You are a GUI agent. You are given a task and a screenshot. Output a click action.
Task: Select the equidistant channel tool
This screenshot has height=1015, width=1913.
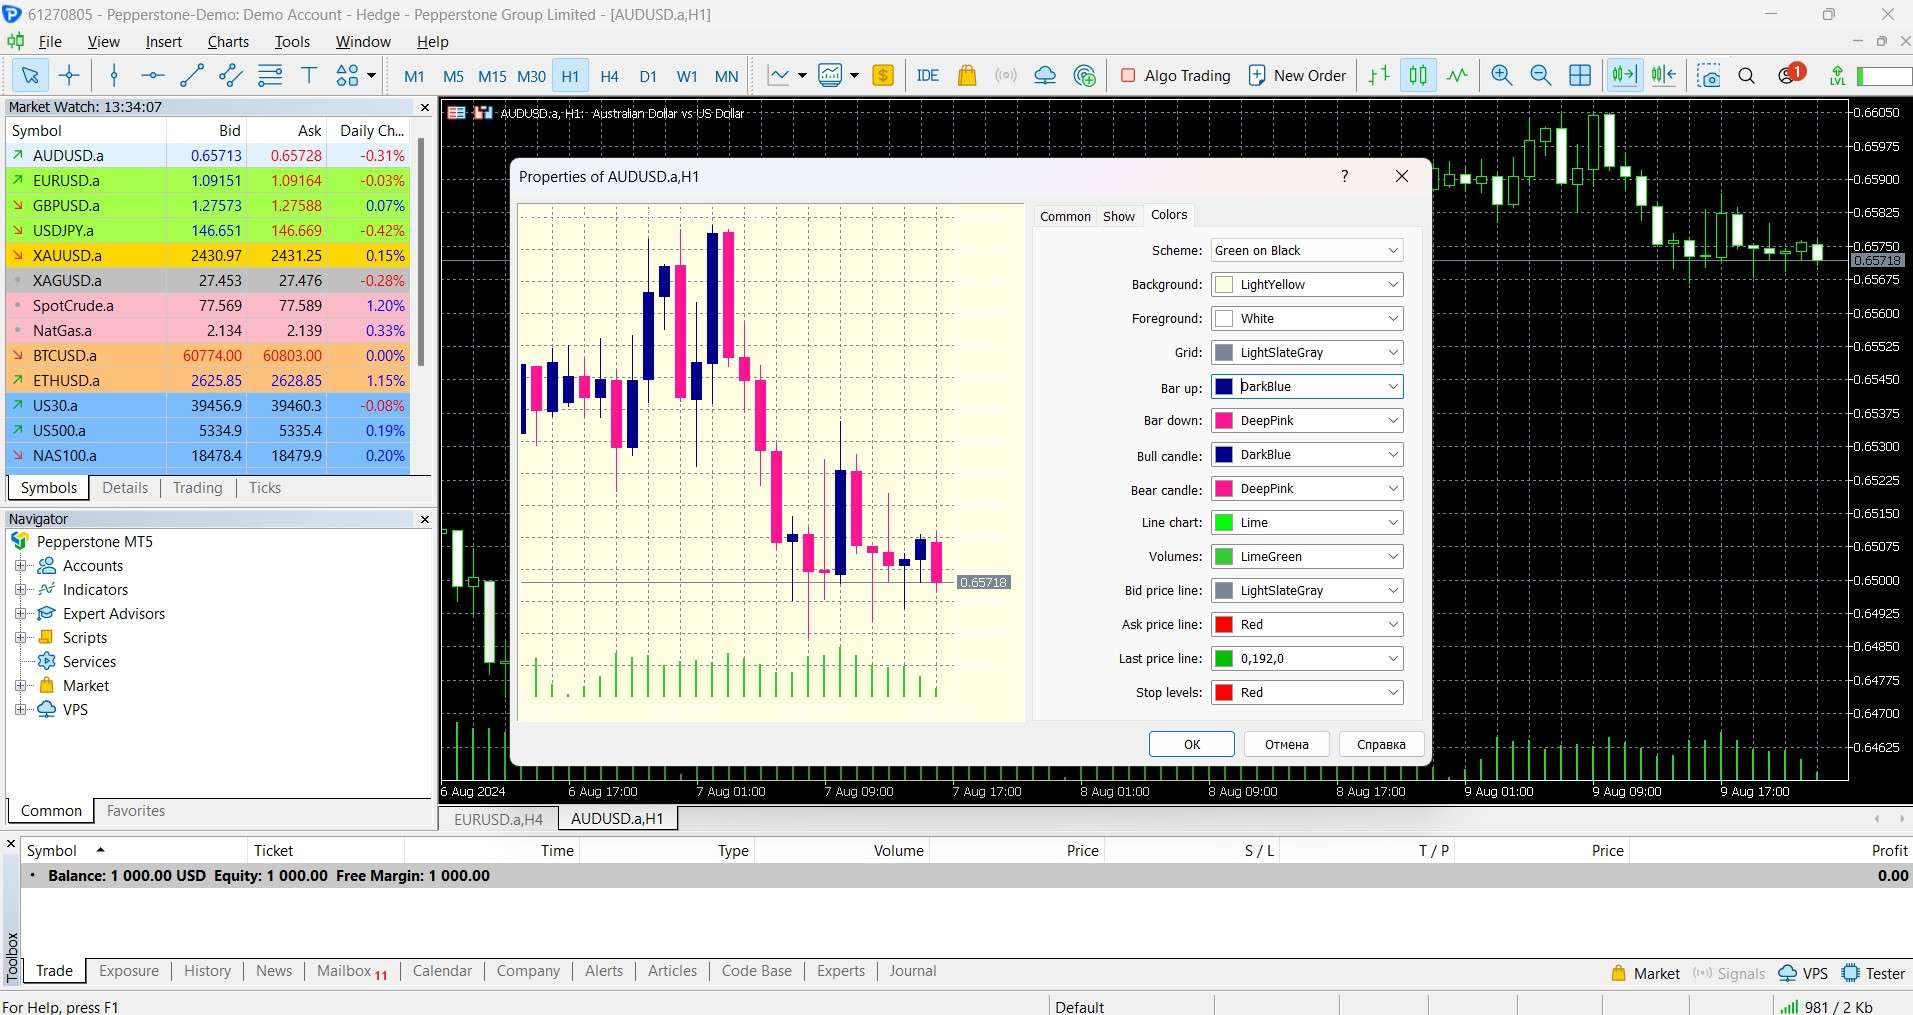[x=231, y=75]
